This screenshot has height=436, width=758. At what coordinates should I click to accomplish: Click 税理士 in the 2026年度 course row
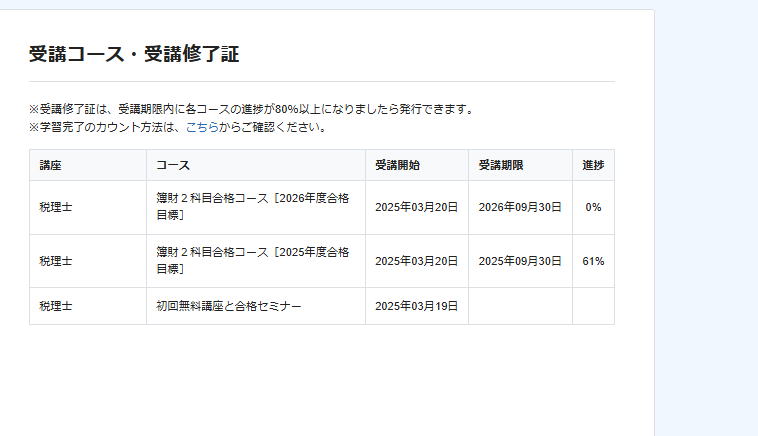point(56,207)
